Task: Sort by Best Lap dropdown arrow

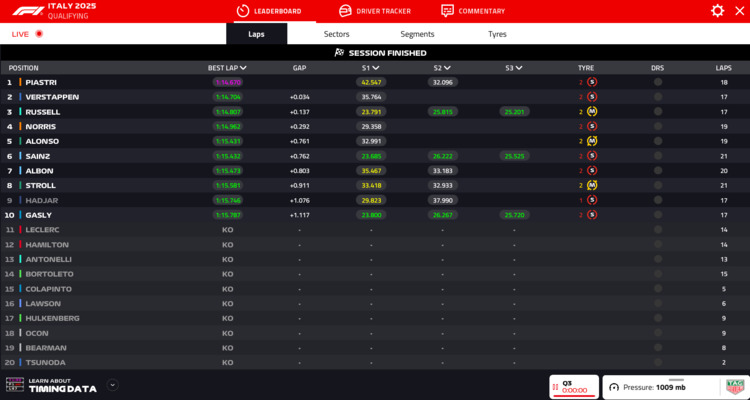Action: (x=243, y=68)
